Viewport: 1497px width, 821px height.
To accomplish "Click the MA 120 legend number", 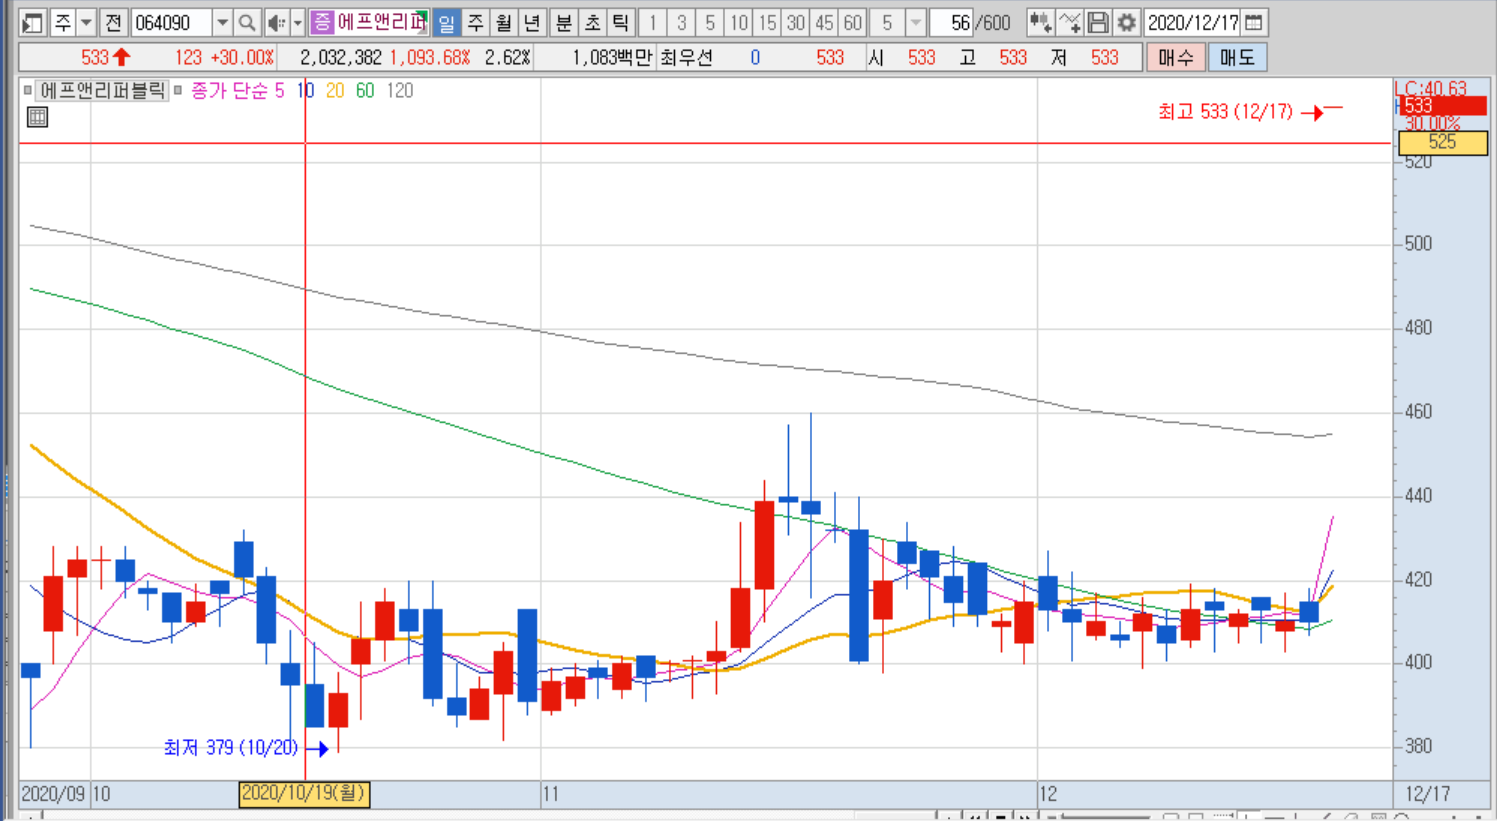I will 400,91.
